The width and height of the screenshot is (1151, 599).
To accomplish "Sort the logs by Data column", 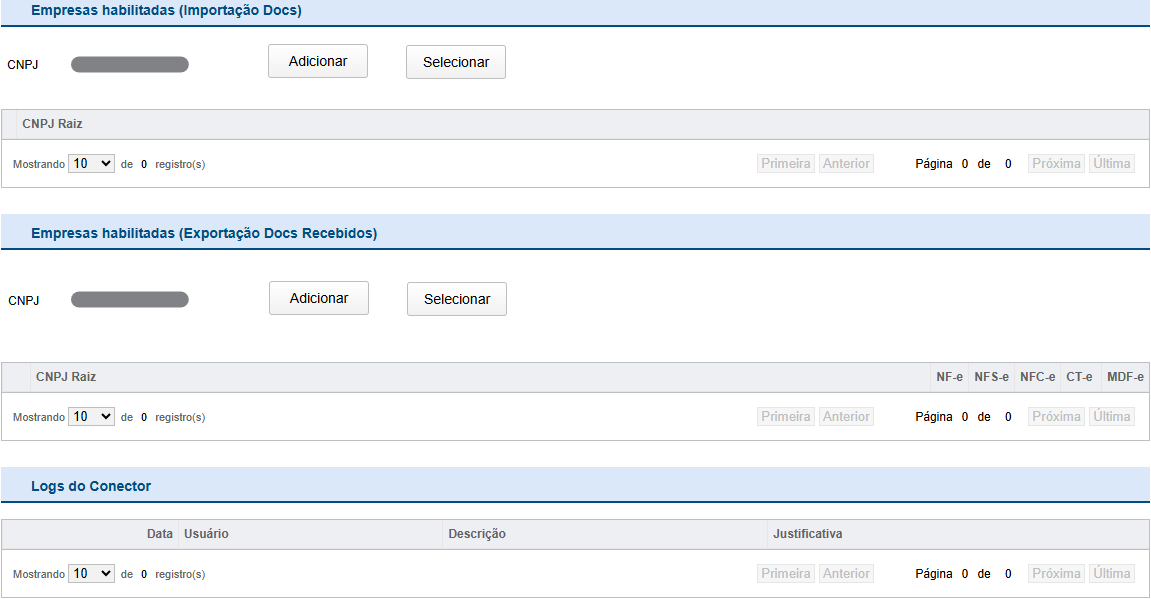I will 159,534.
